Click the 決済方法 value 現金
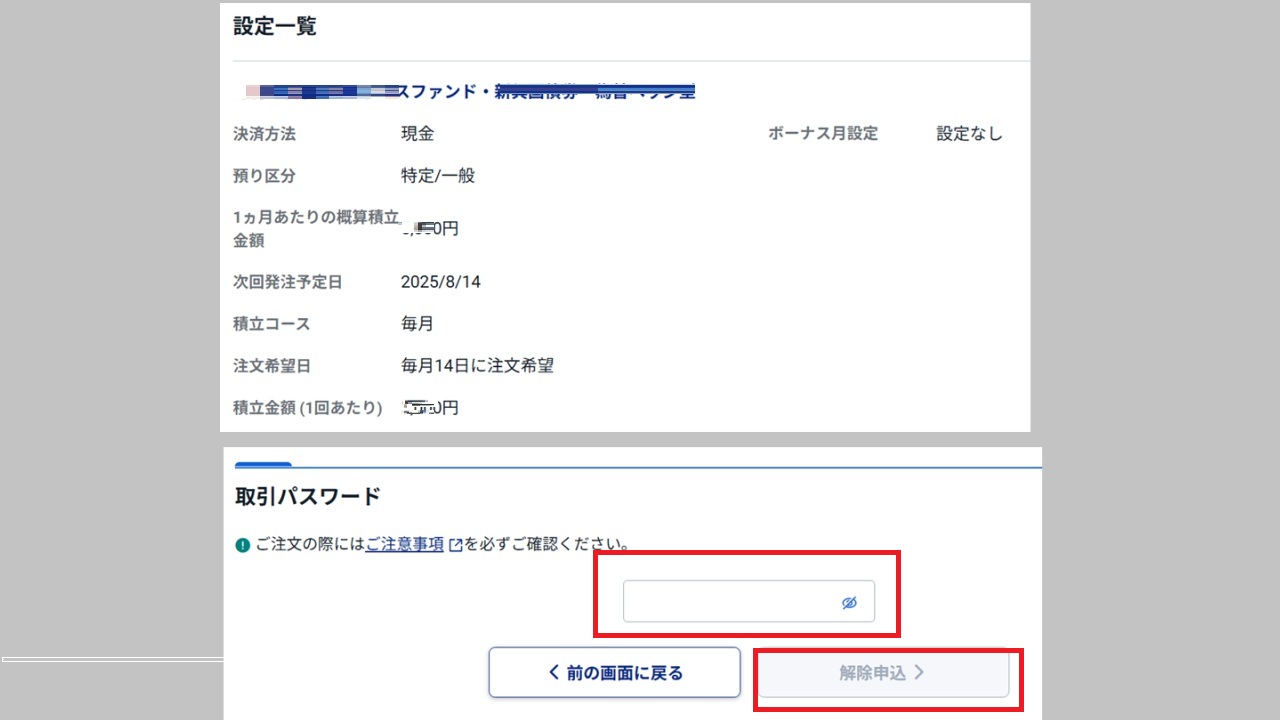Screen dimensions: 1280x720 pos(417,134)
